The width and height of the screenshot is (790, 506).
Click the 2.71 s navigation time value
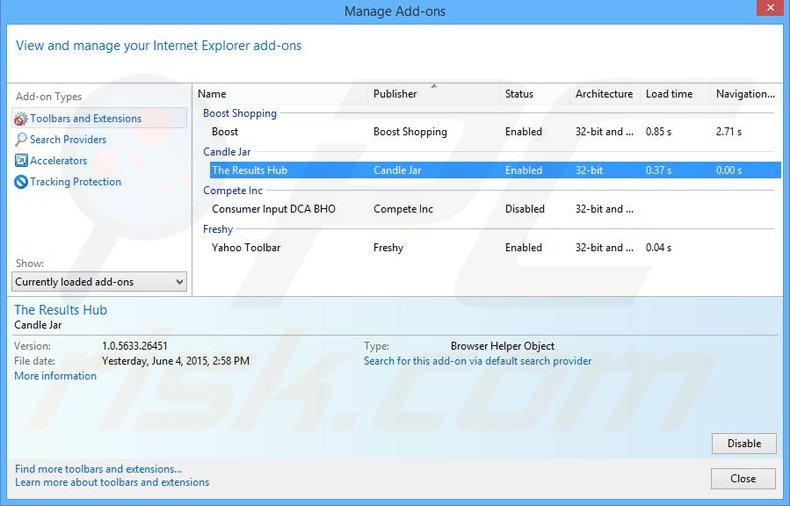(x=729, y=132)
